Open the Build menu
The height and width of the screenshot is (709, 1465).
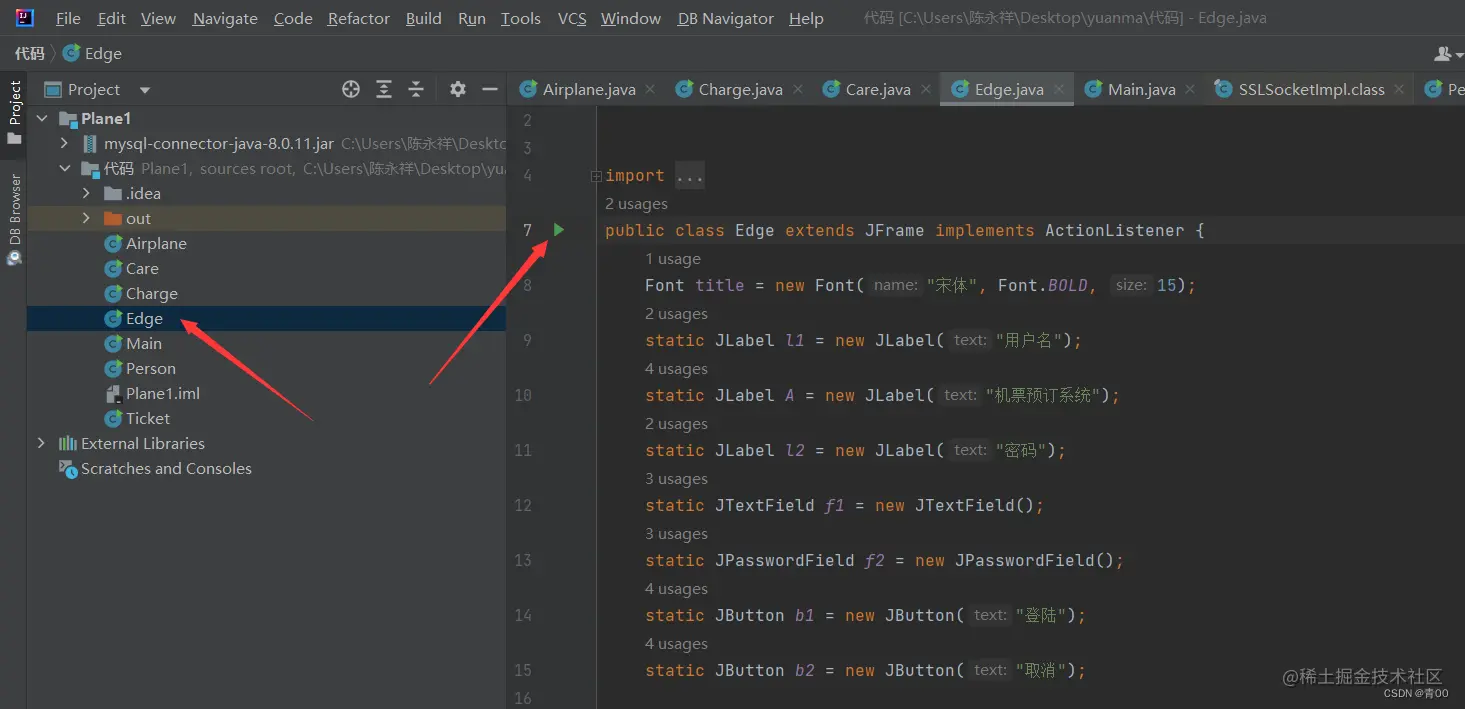tap(424, 18)
